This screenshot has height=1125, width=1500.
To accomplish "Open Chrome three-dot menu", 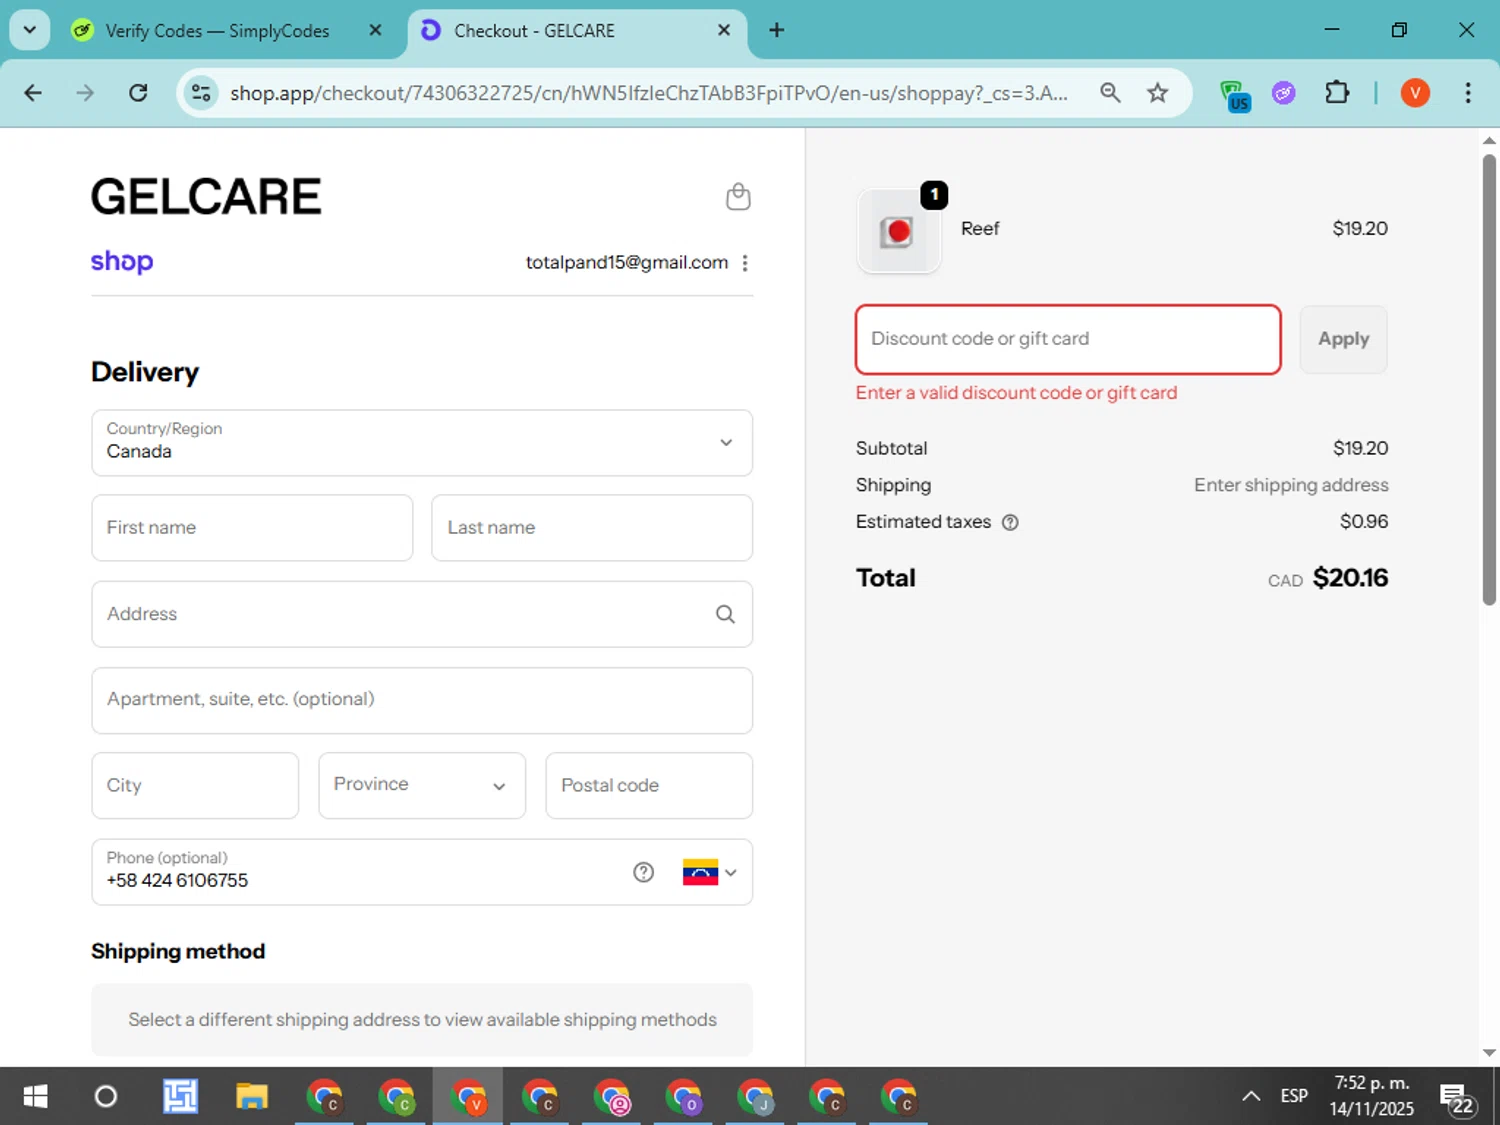I will pyautogui.click(x=1468, y=93).
